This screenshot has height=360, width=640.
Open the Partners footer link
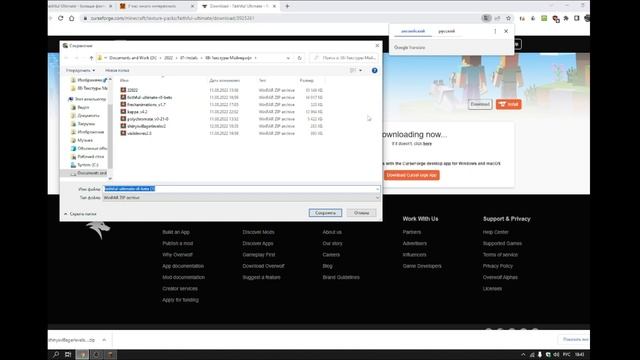tap(411, 232)
